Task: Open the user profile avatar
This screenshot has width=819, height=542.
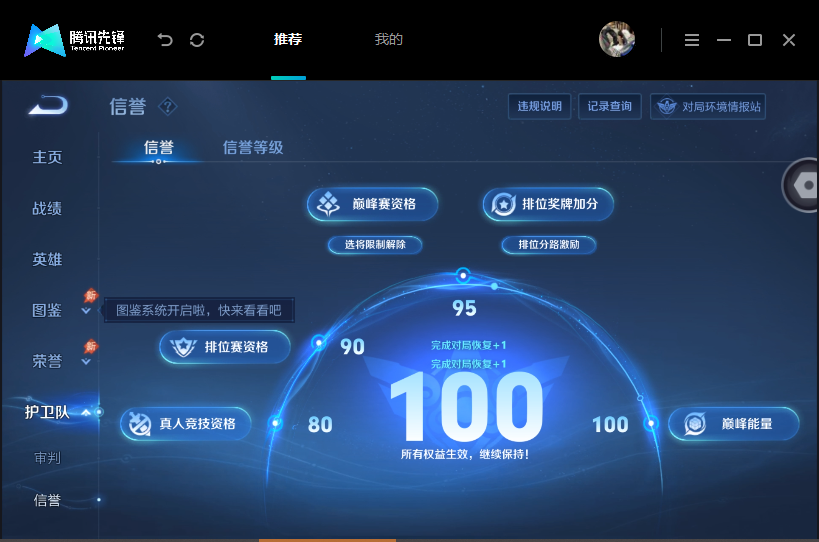Action: point(617,39)
